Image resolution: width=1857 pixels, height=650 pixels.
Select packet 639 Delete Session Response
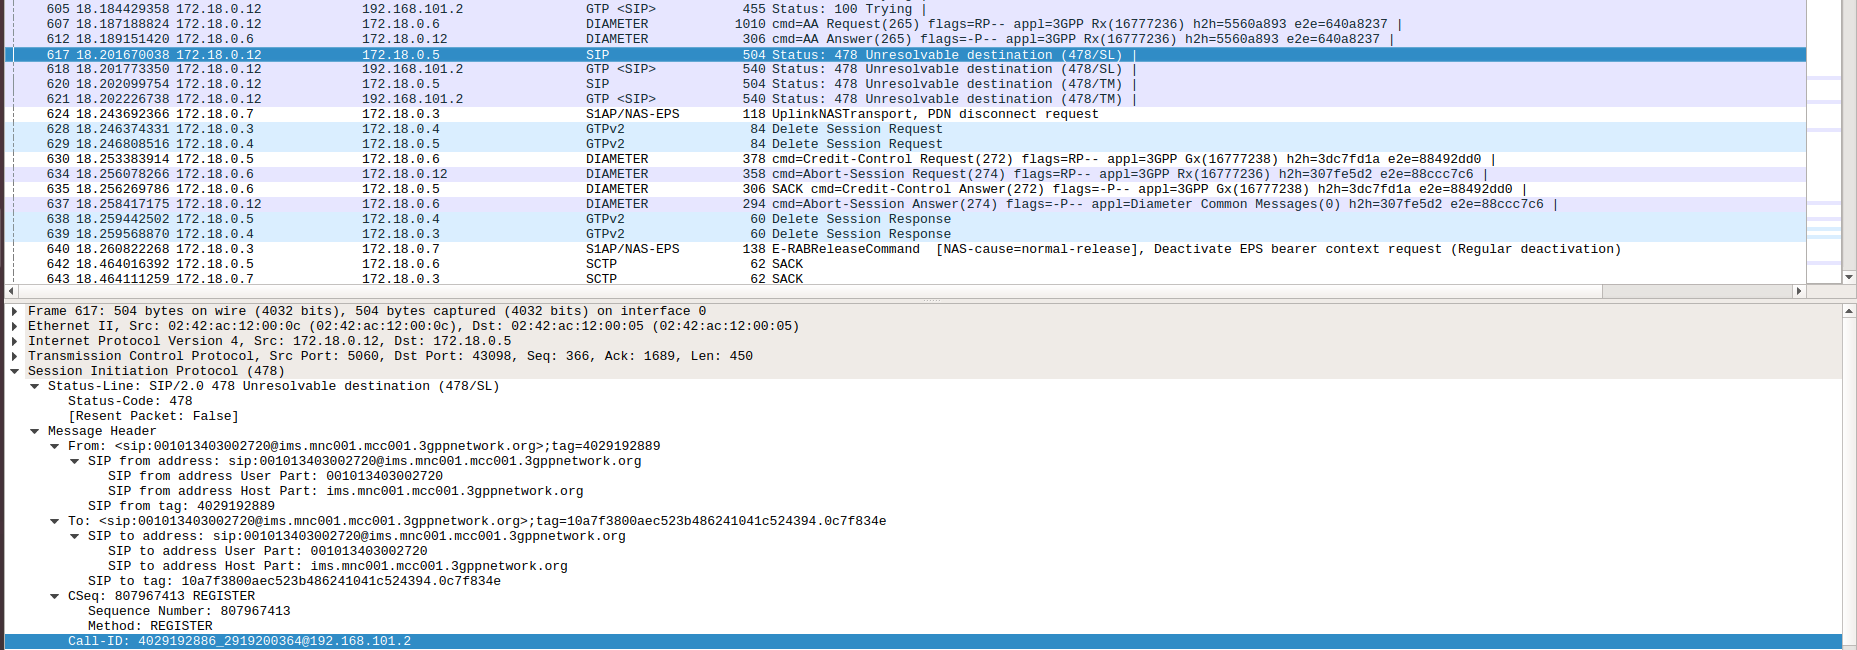(x=905, y=234)
